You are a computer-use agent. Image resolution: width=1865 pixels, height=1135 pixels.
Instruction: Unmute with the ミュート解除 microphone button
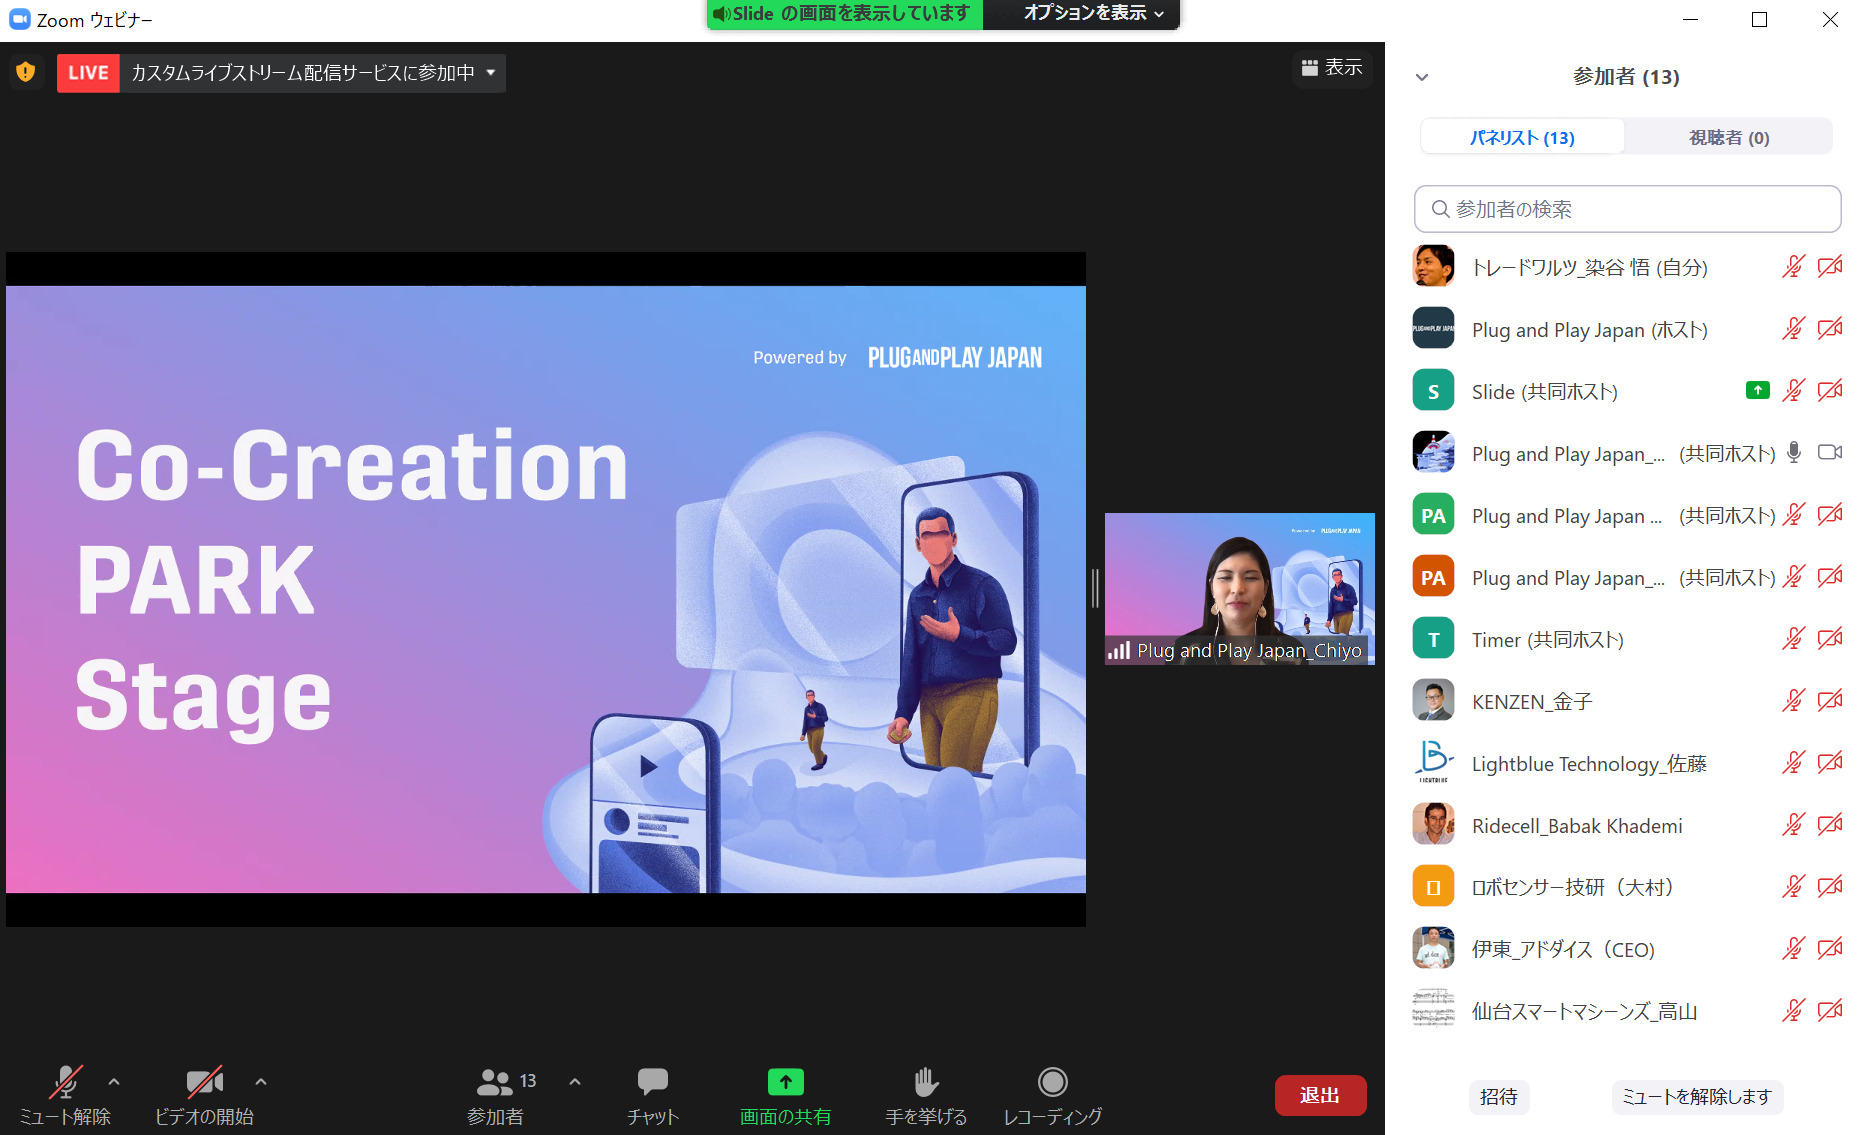[x=65, y=1096]
